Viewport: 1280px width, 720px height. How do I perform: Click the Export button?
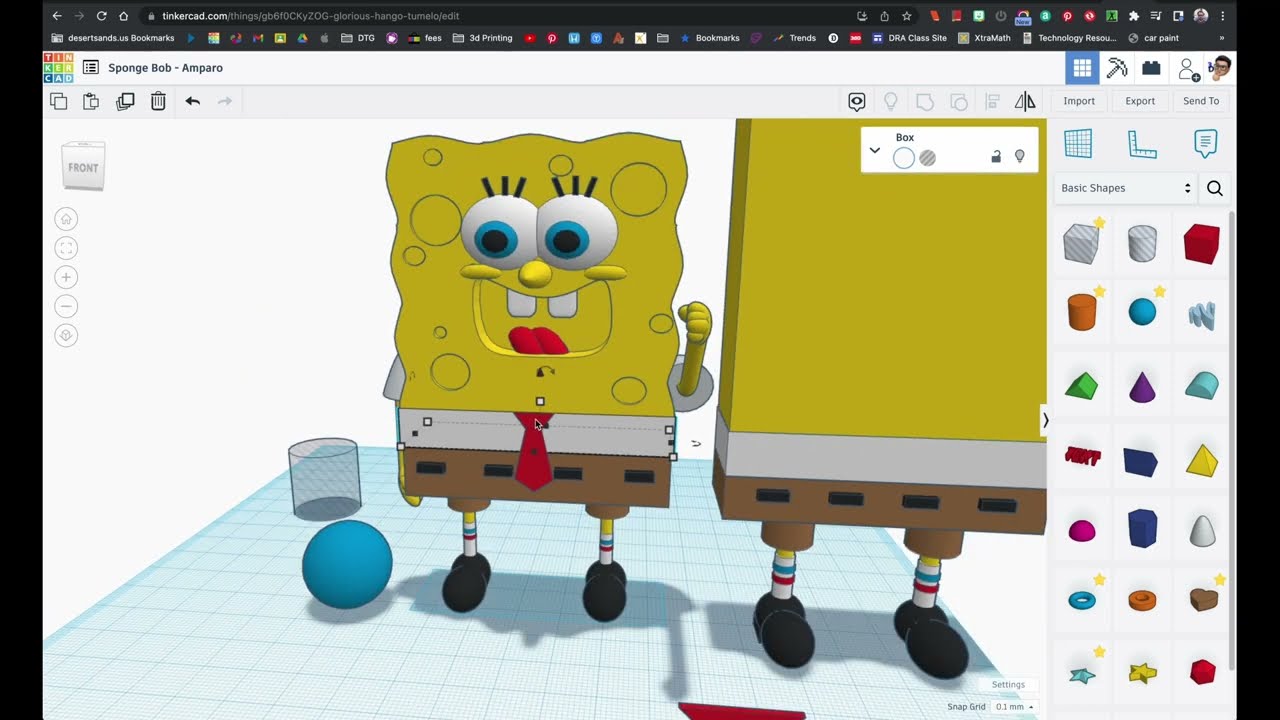[1140, 101]
